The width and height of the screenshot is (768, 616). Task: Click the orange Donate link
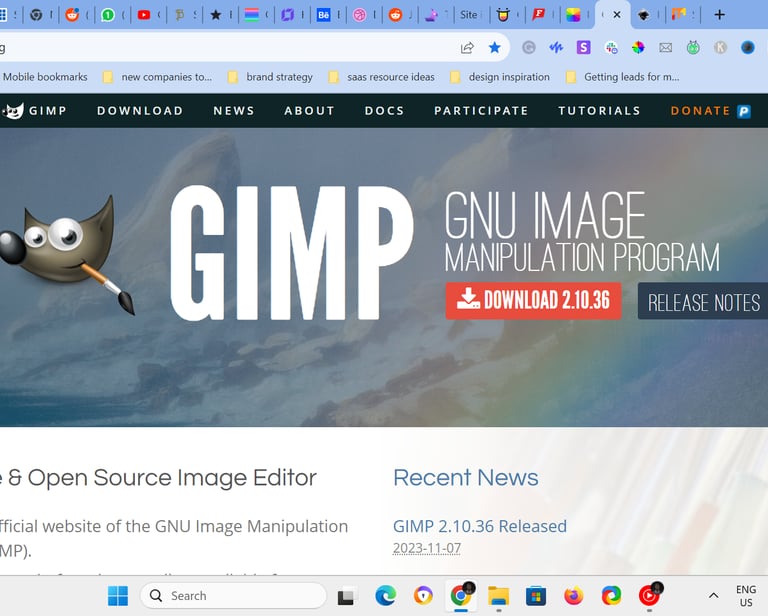point(700,111)
